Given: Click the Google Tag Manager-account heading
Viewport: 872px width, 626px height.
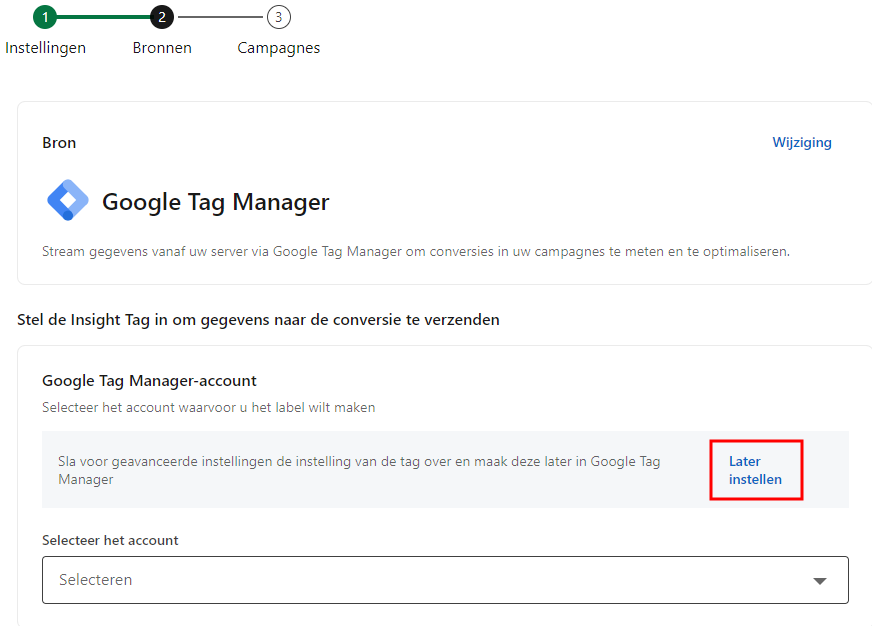Looking at the screenshot, I should 149,380.
